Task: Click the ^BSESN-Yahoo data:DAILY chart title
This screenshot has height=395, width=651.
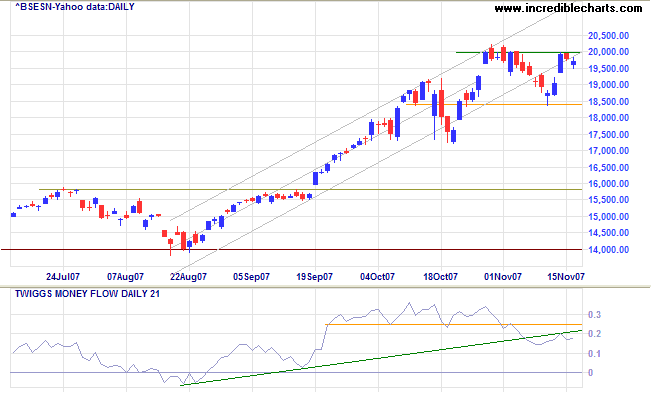Action: click(x=75, y=7)
